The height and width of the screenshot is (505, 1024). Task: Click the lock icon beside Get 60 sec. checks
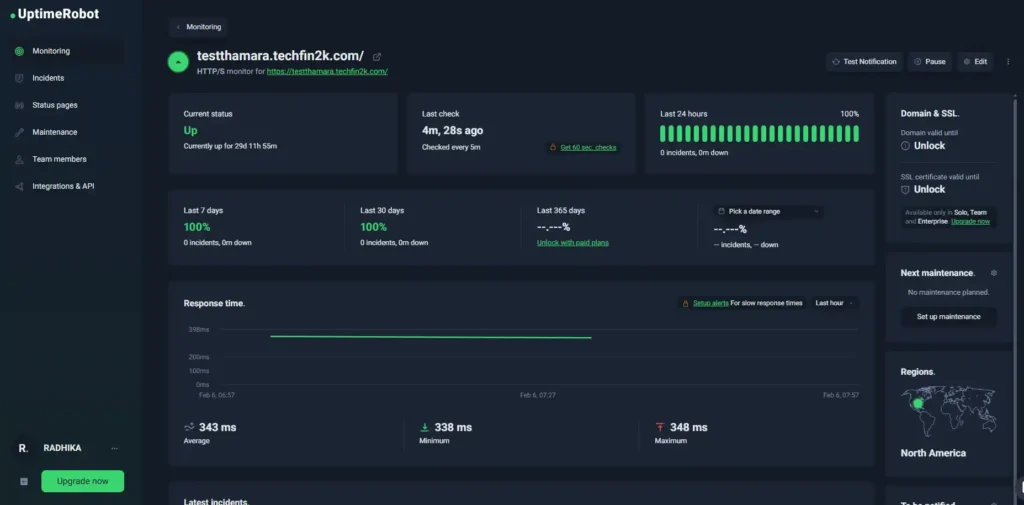(554, 148)
